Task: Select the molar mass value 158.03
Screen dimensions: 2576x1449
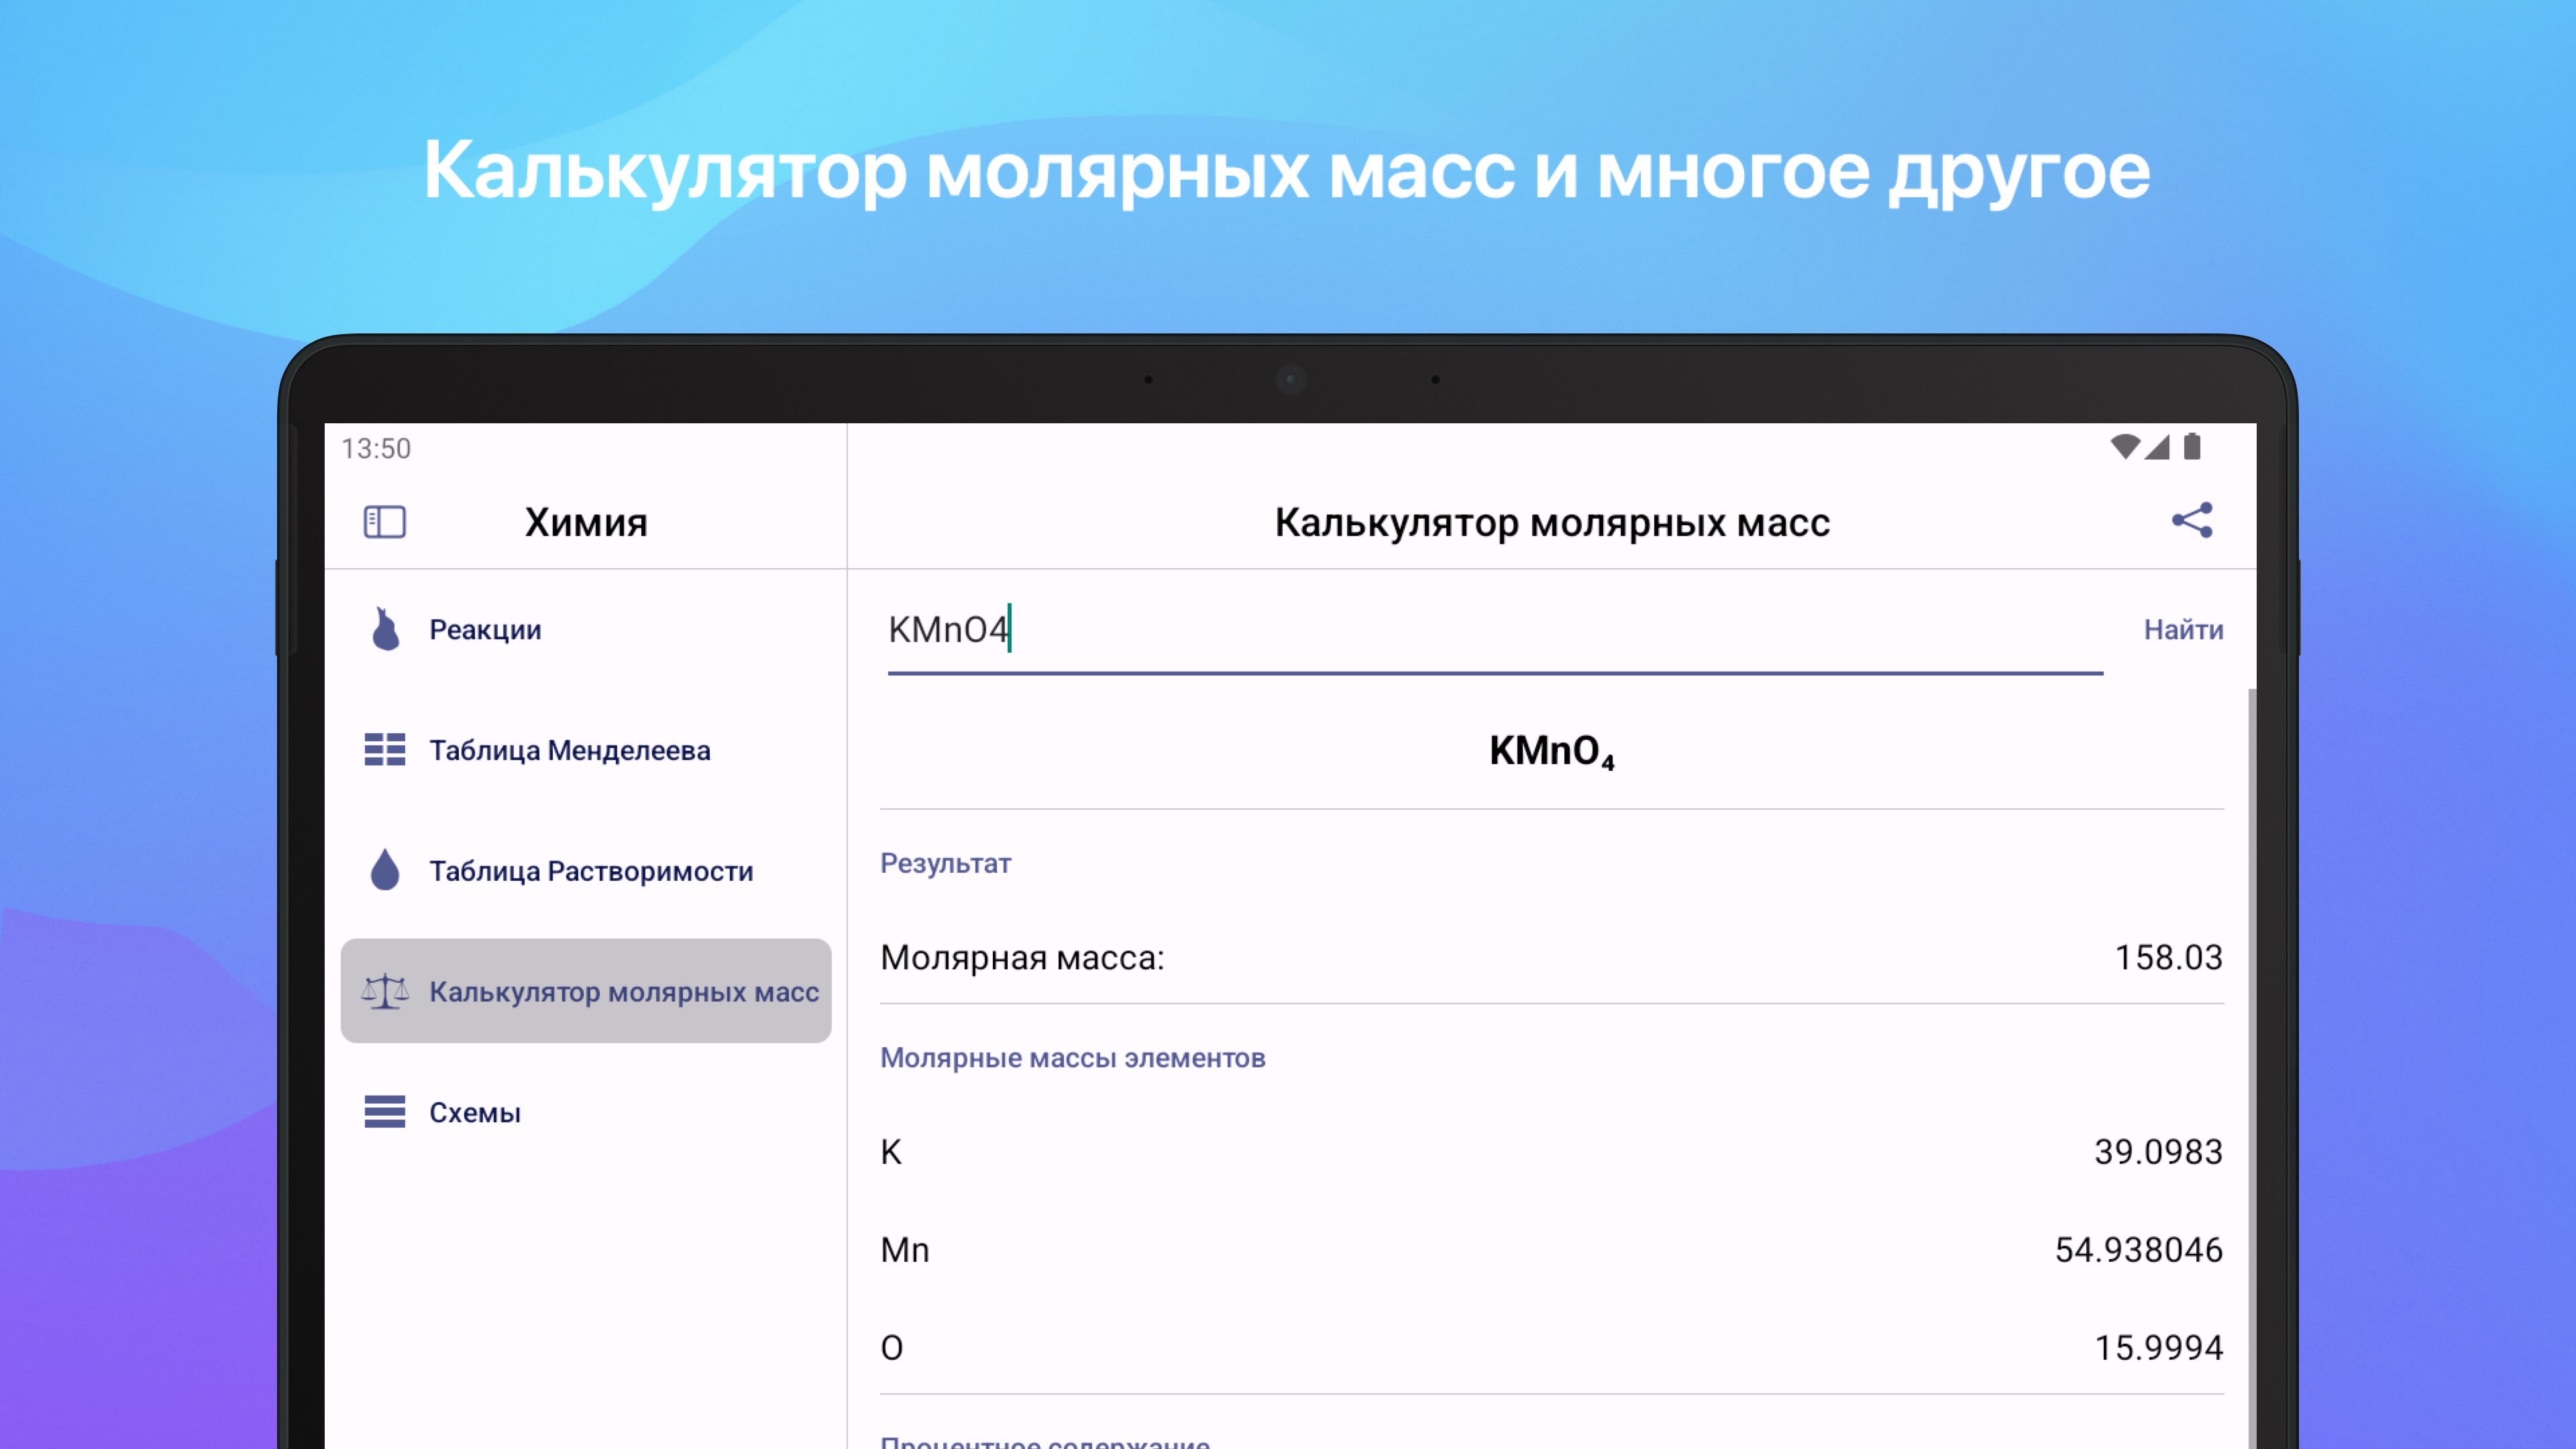Action: [2168, 957]
